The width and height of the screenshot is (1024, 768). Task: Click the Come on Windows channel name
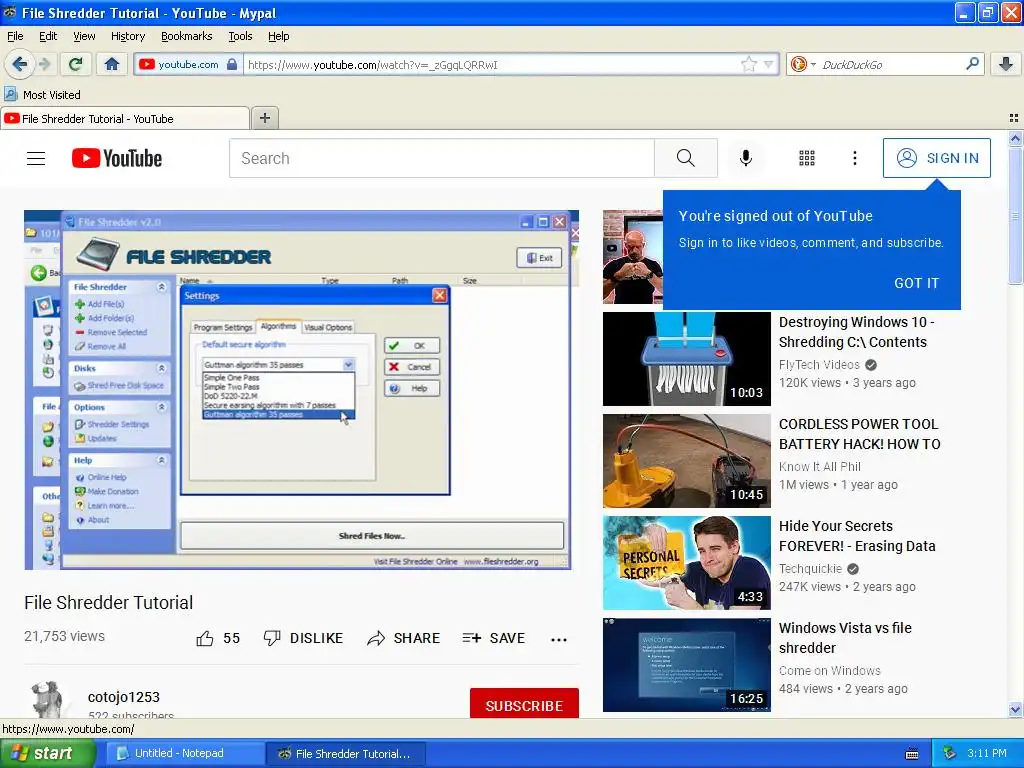click(x=829, y=670)
